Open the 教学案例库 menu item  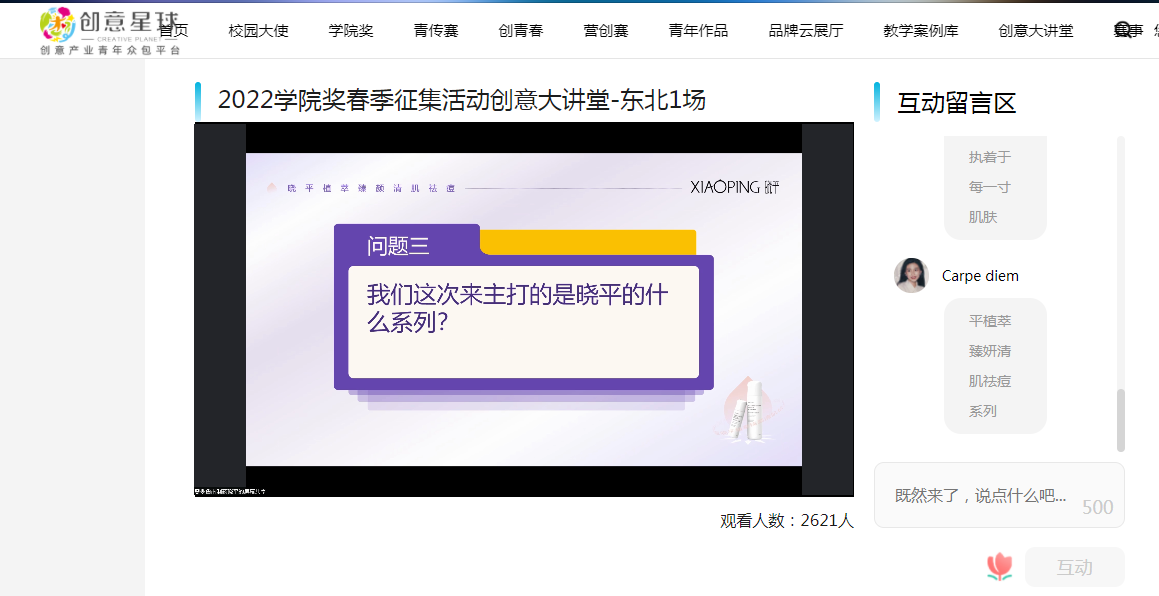click(921, 30)
